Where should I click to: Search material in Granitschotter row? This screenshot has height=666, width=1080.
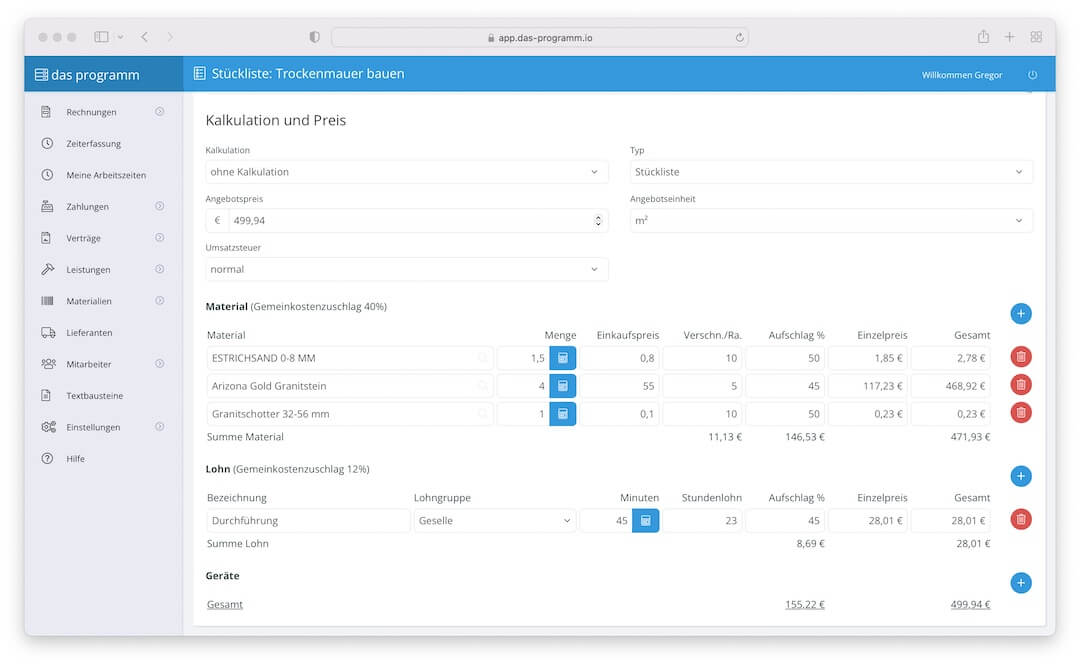483,414
